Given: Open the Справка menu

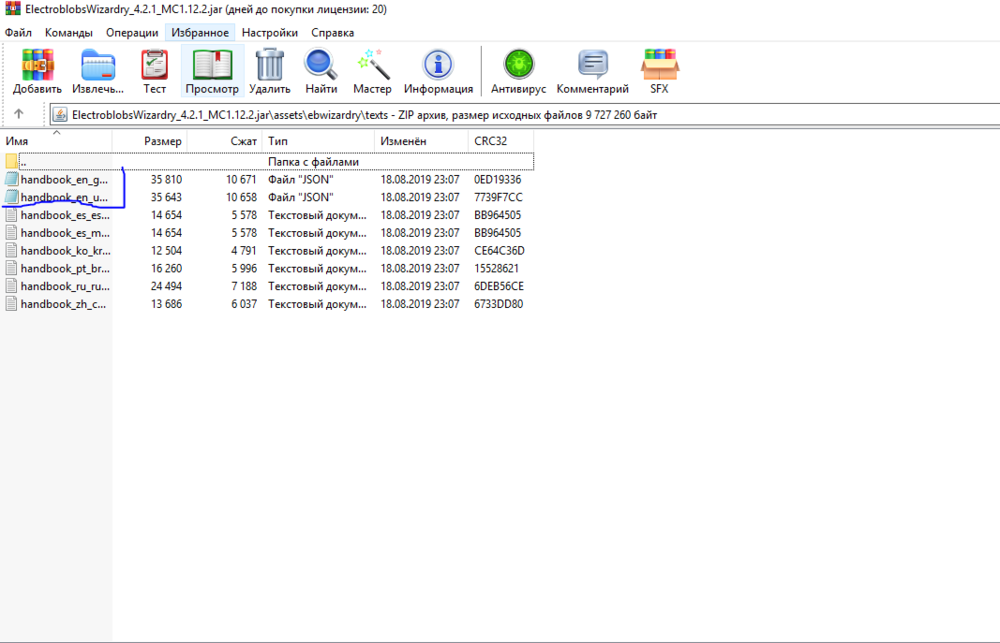Looking at the screenshot, I should pyautogui.click(x=332, y=33).
